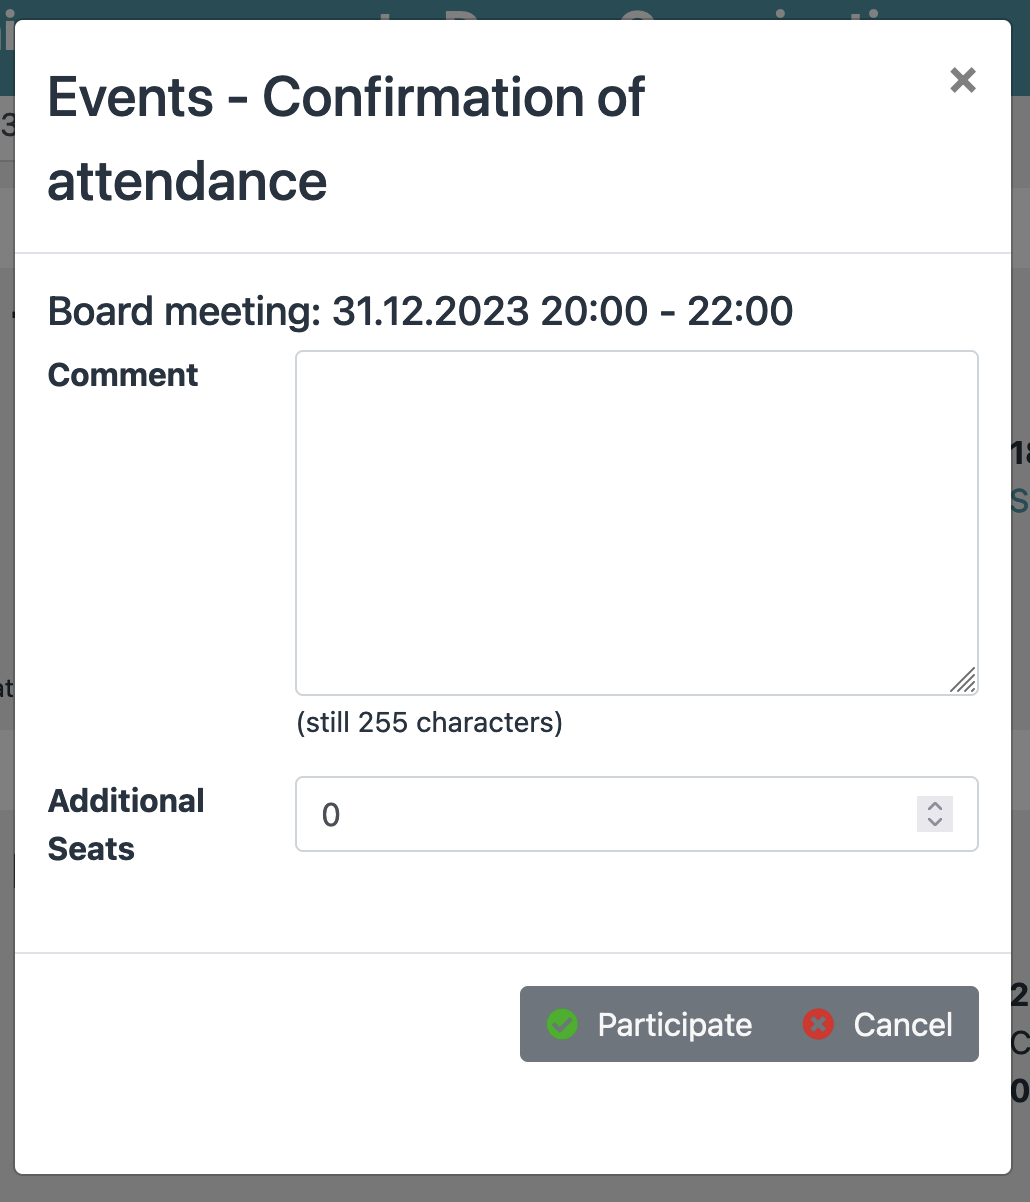Screen dimensions: 1030x1202
Task: Close the attendance dialog with the X
Action: pyautogui.click(x=962, y=81)
